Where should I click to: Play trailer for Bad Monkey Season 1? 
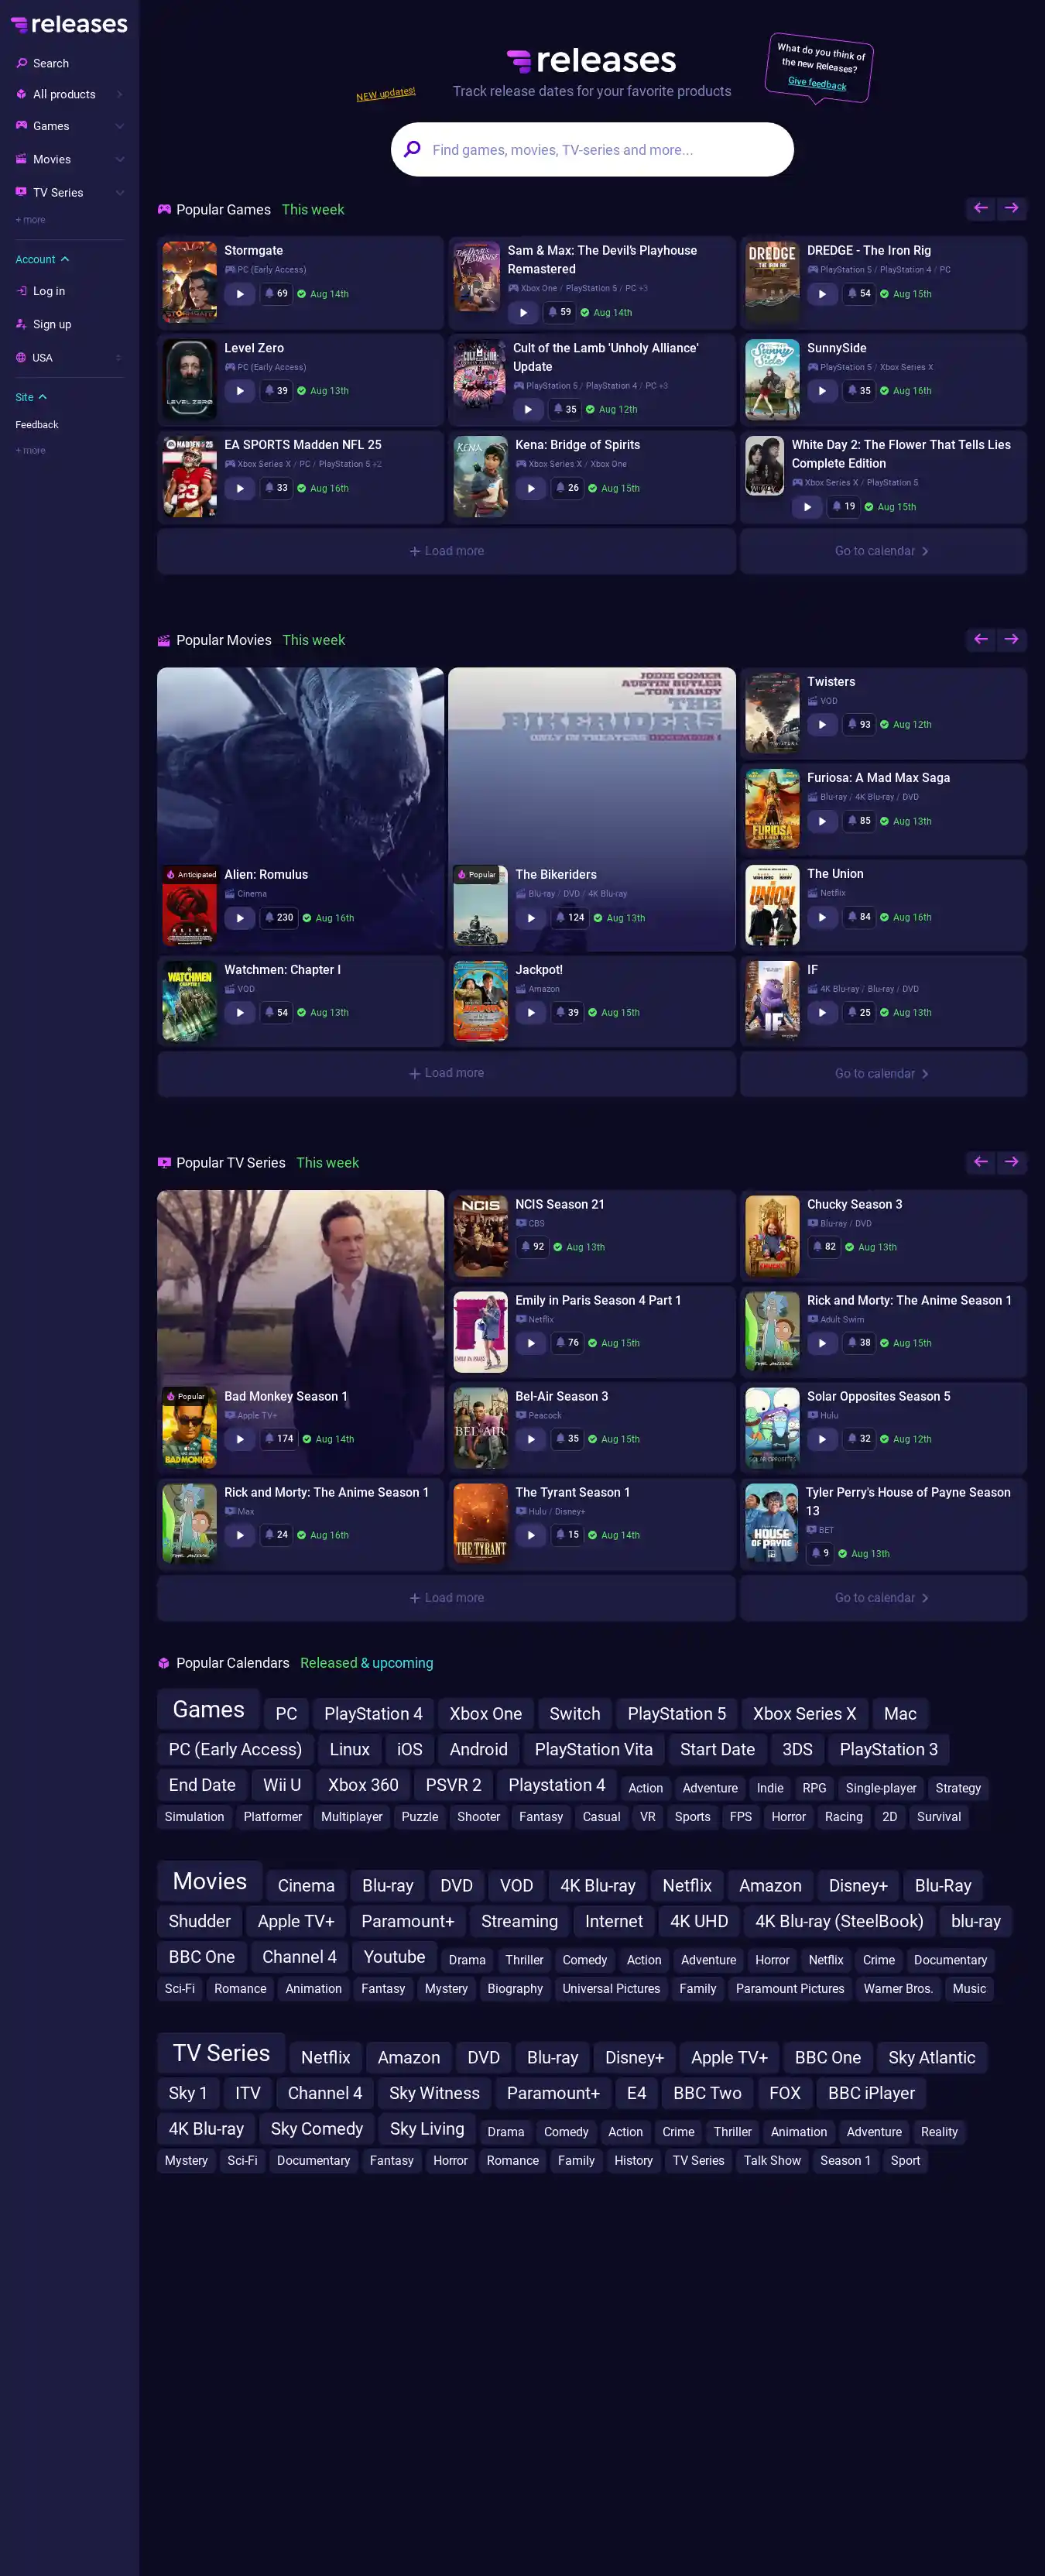(240, 1439)
